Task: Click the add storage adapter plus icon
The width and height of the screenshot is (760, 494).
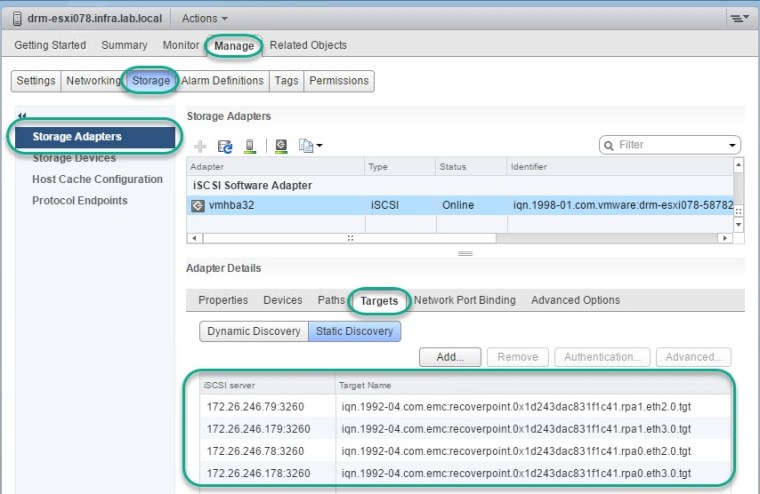Action: (199, 146)
